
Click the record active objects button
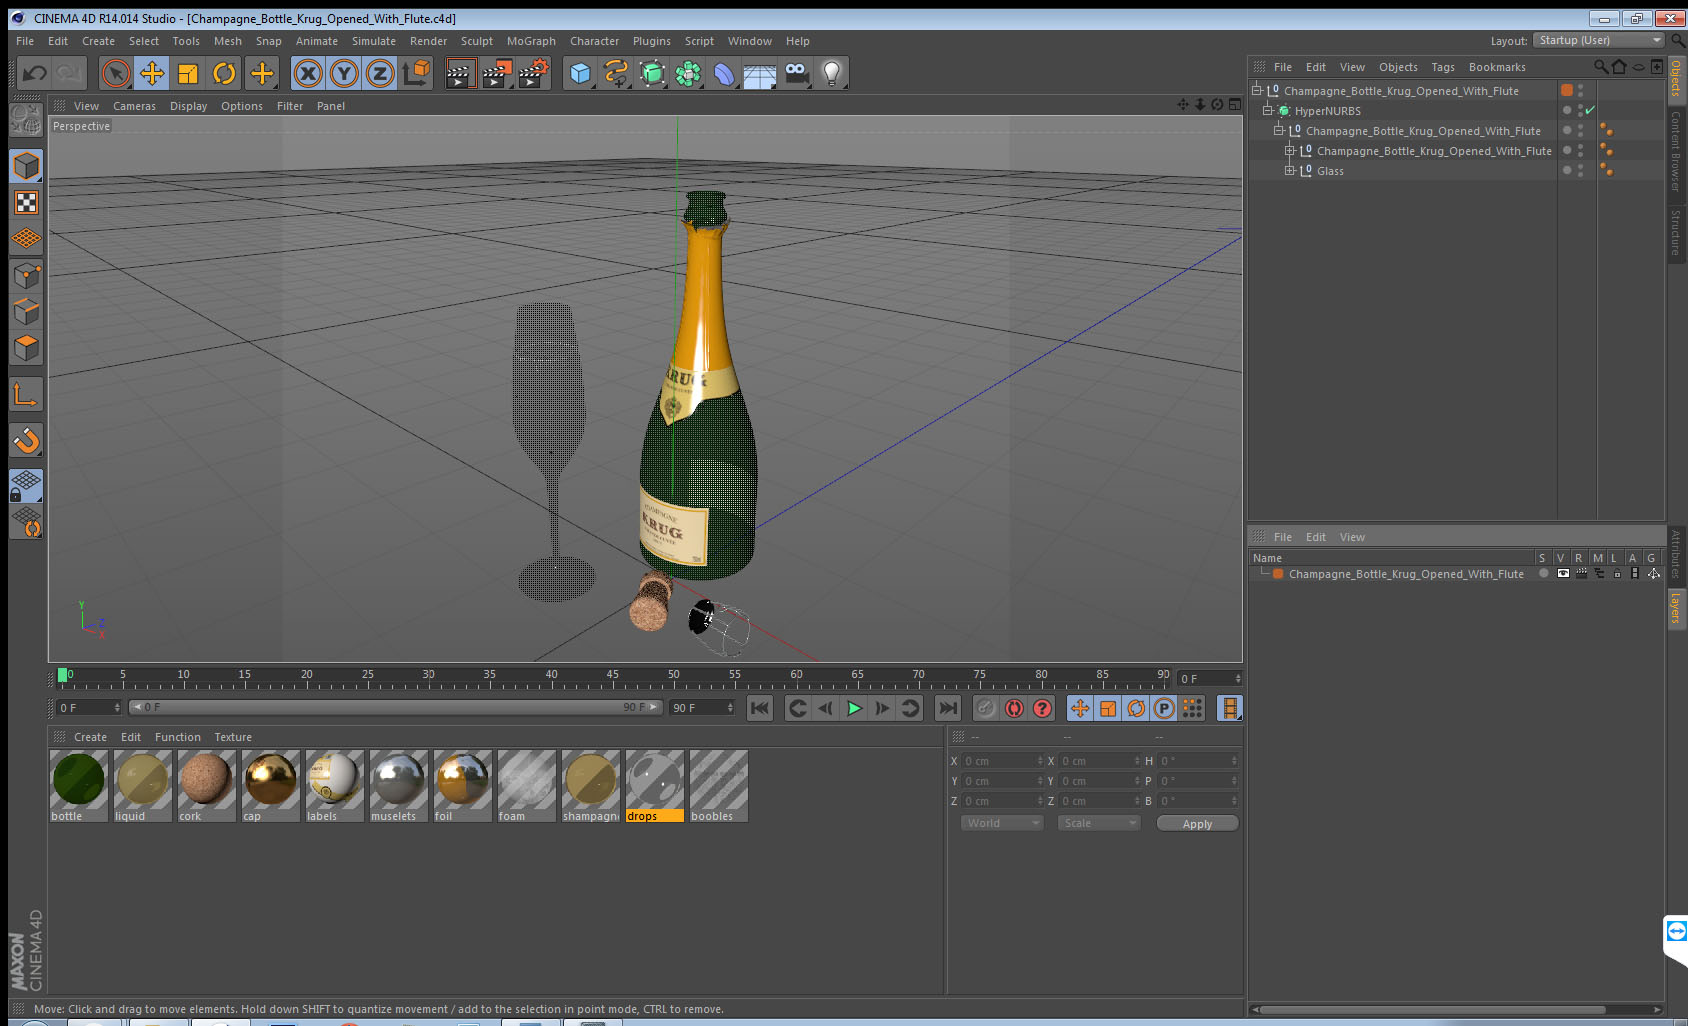coord(985,708)
